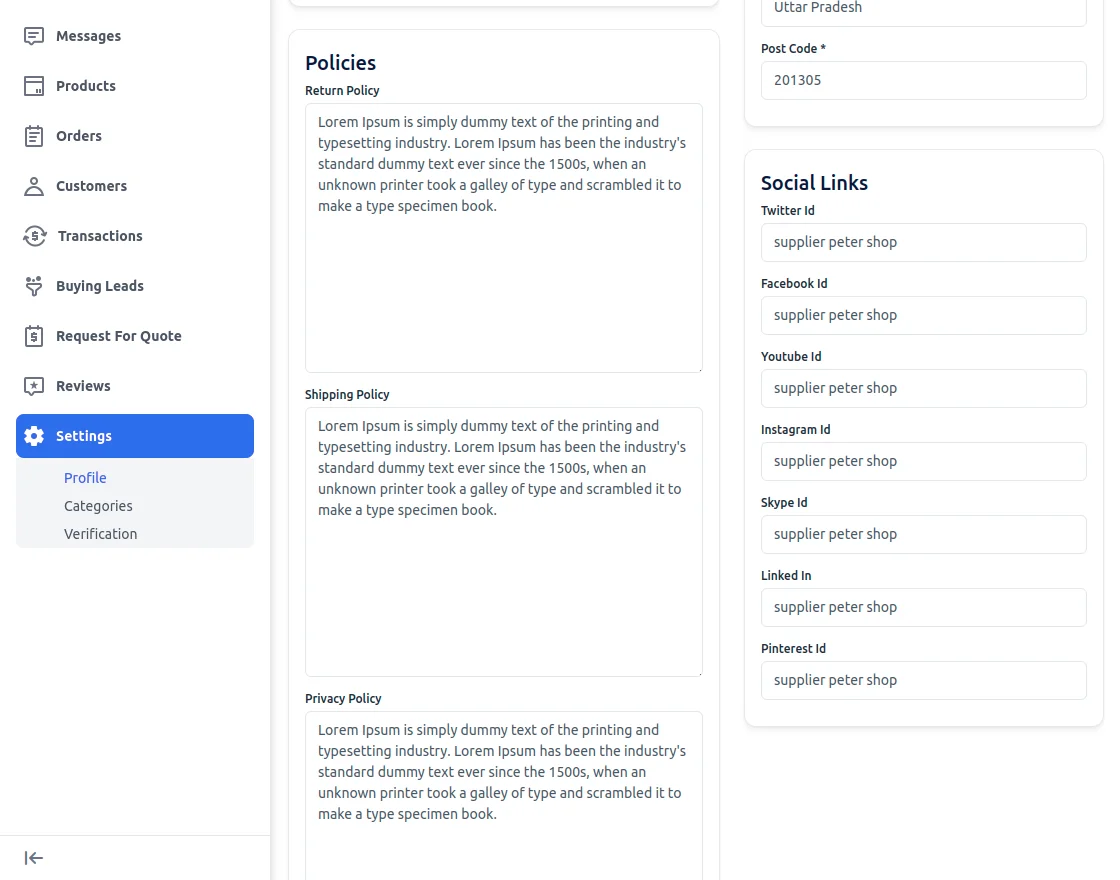Image resolution: width=1120 pixels, height=880 pixels.
Task: Click the Twitter Id input field
Action: pyautogui.click(x=923, y=242)
